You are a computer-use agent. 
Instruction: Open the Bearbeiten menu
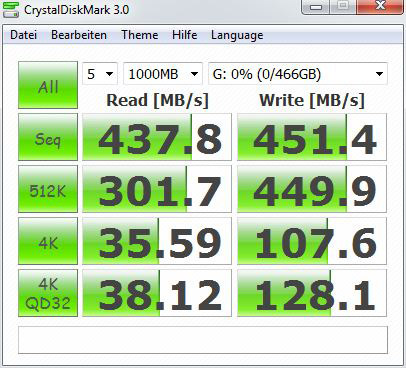coord(79,35)
